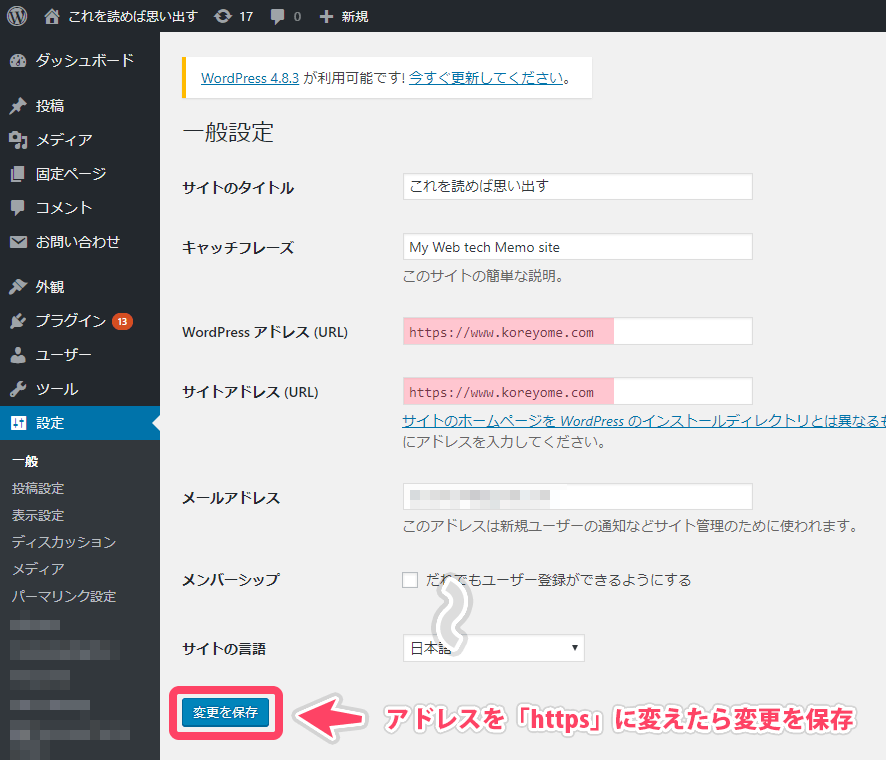This screenshot has width=886, height=760.
Task: Click the メディア sidebar icon
Action: 18,140
